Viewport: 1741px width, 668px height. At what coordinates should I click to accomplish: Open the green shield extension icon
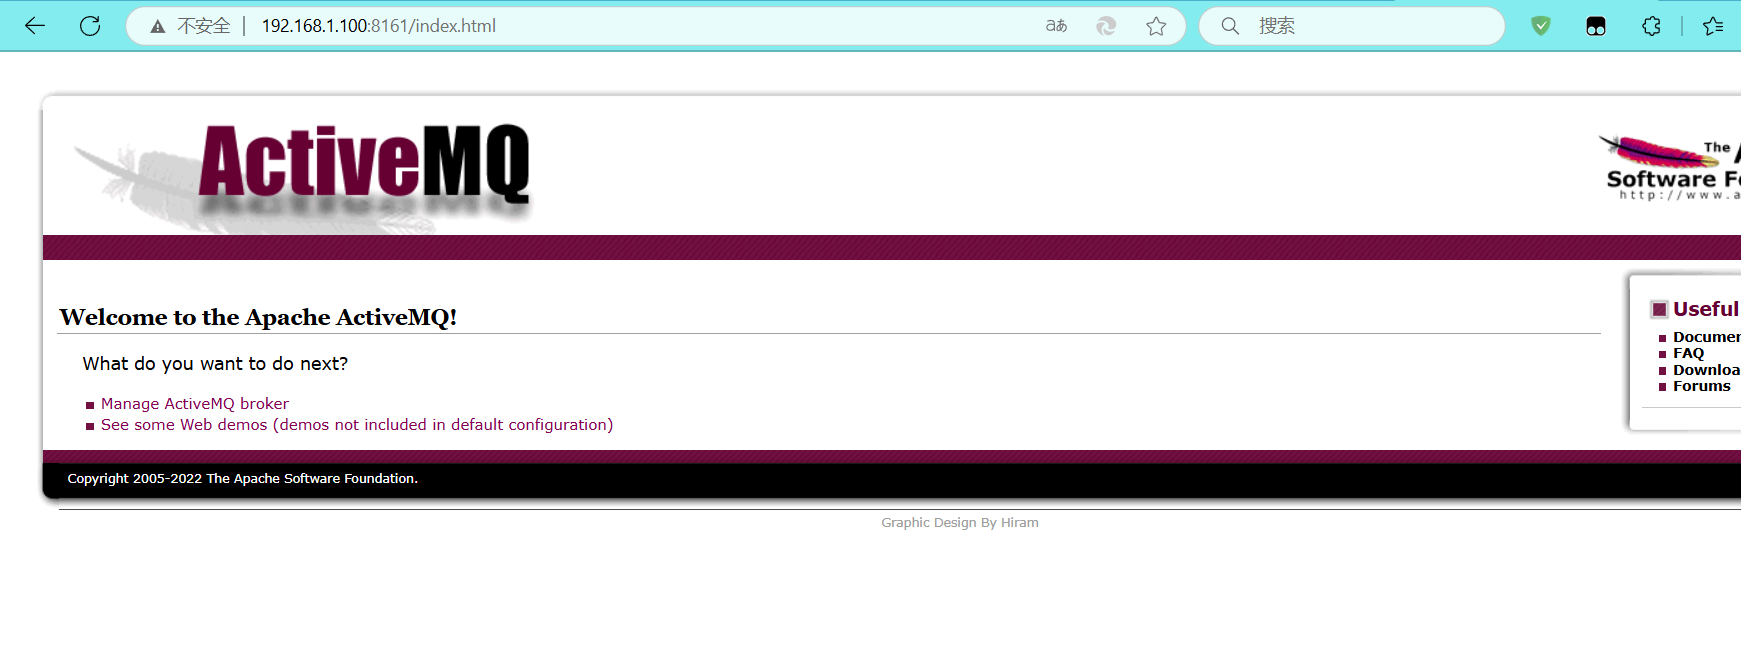pos(1541,26)
